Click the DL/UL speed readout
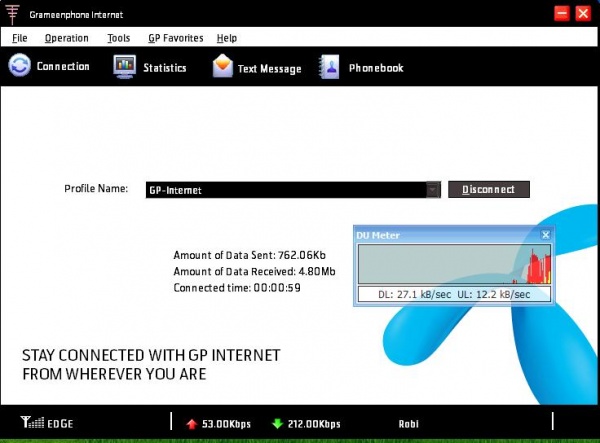600x443 pixels. pyautogui.click(x=454, y=294)
